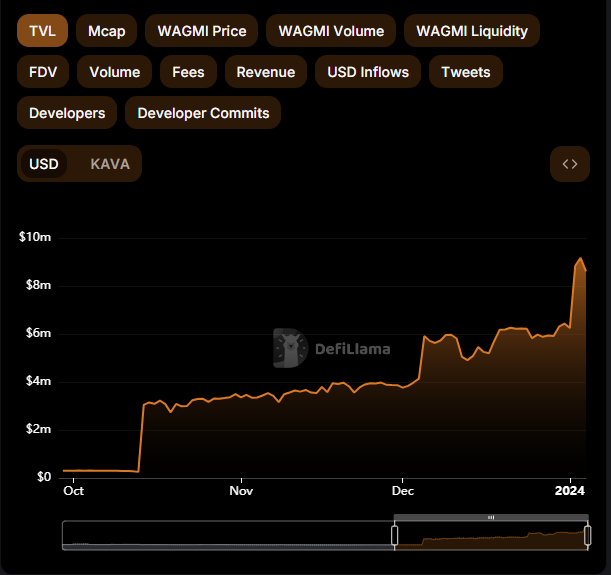Enable the FDV metric

pos(43,72)
